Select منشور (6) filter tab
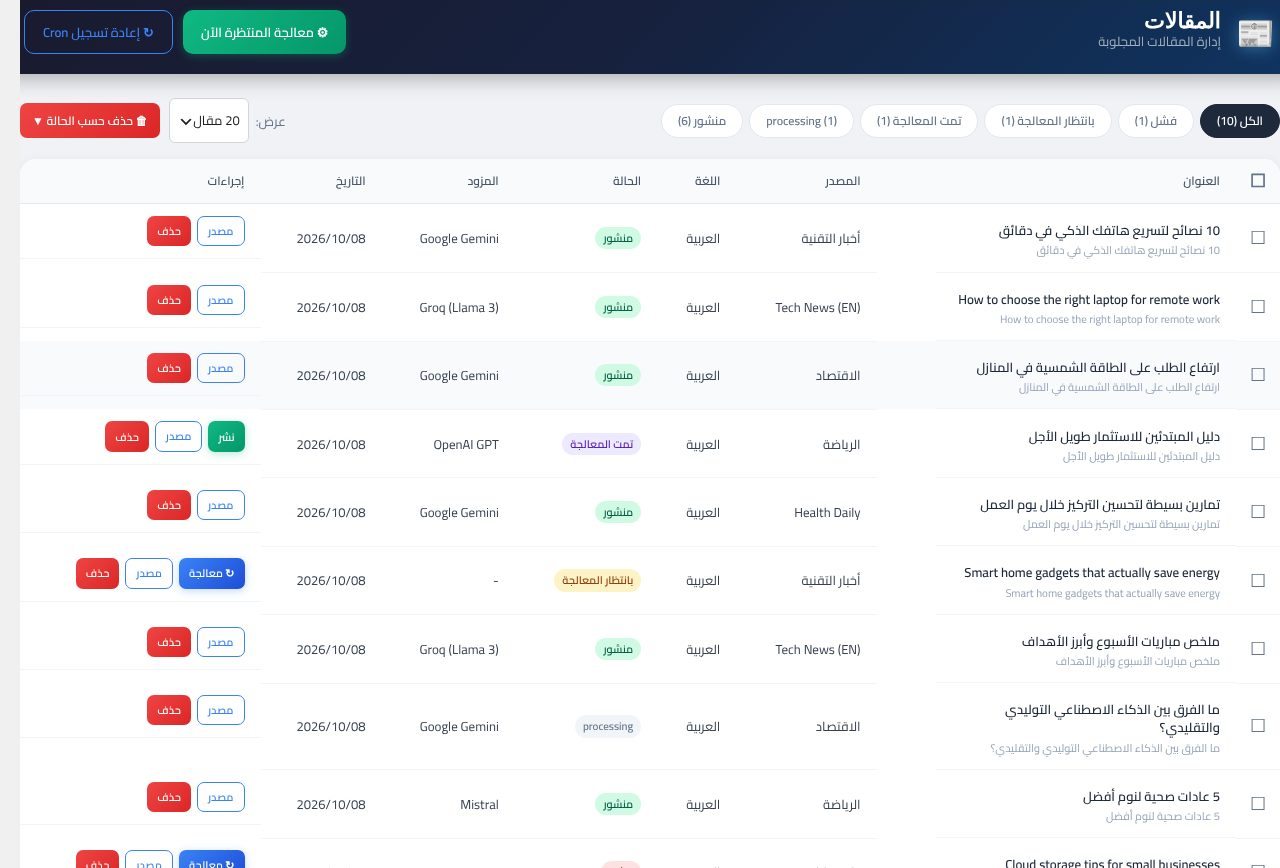 [x=701, y=121]
